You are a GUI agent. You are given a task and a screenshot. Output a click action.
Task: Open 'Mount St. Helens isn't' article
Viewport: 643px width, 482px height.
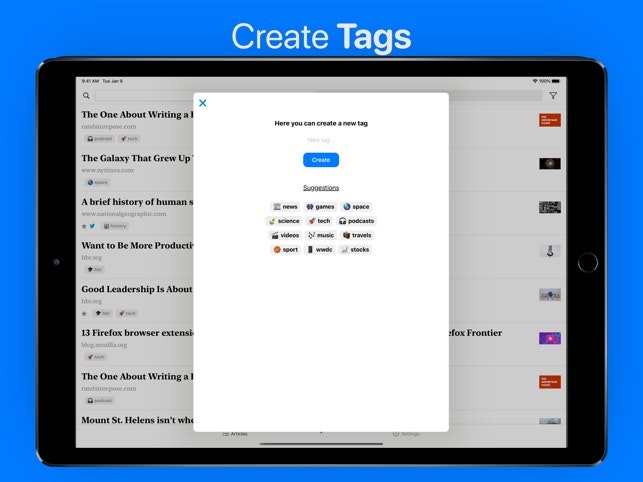[x=137, y=420]
